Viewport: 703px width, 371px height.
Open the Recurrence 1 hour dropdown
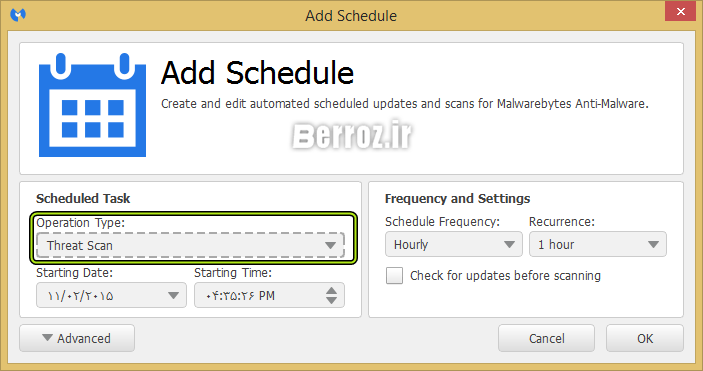pos(598,244)
